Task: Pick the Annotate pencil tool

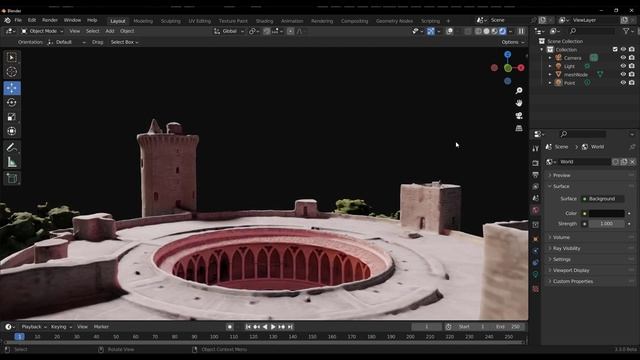Action: tap(11, 147)
